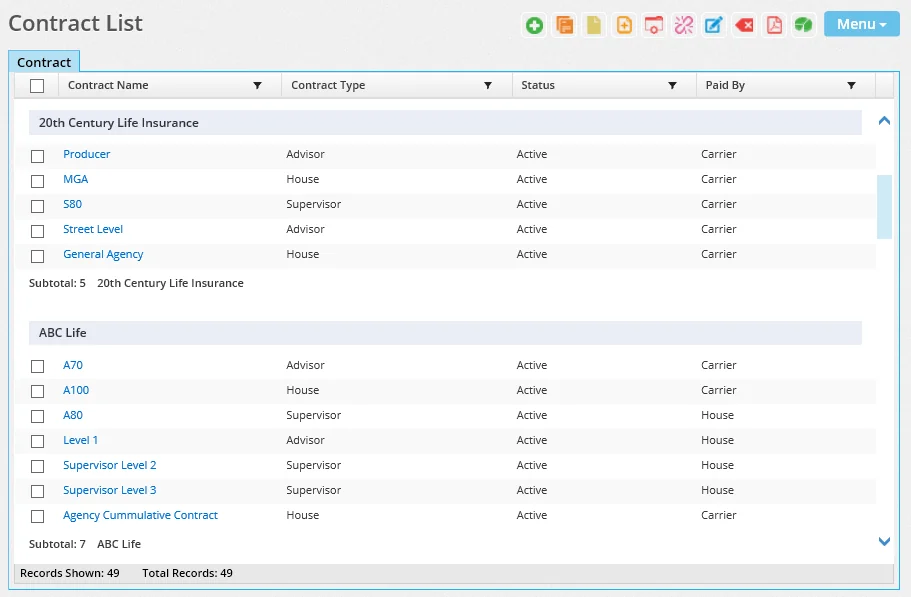Screen dimensions: 911x597
Task: Select the Add Document icon
Action: (x=624, y=25)
